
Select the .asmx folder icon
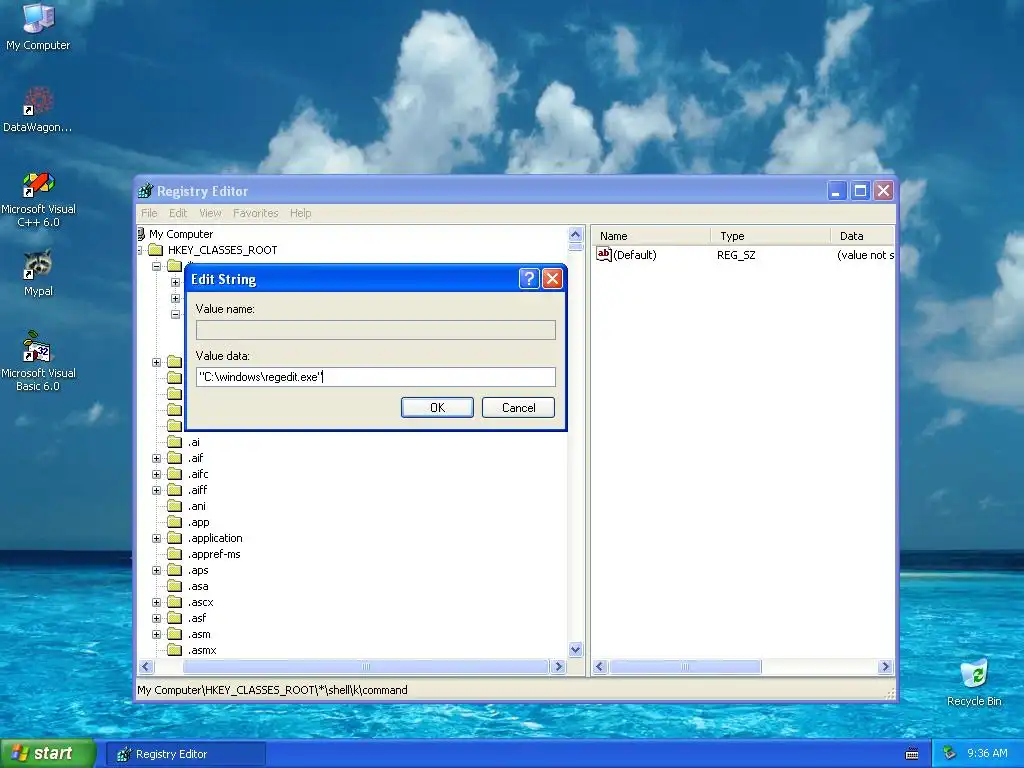[174, 650]
